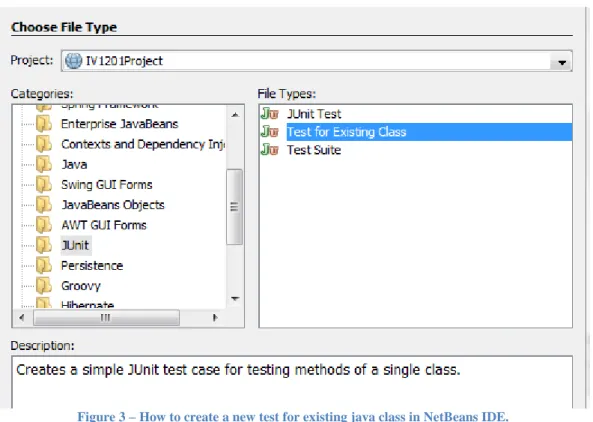Image resolution: width=593 pixels, height=422 pixels.
Task: Select the JUnit Test file type
Action: click(314, 113)
